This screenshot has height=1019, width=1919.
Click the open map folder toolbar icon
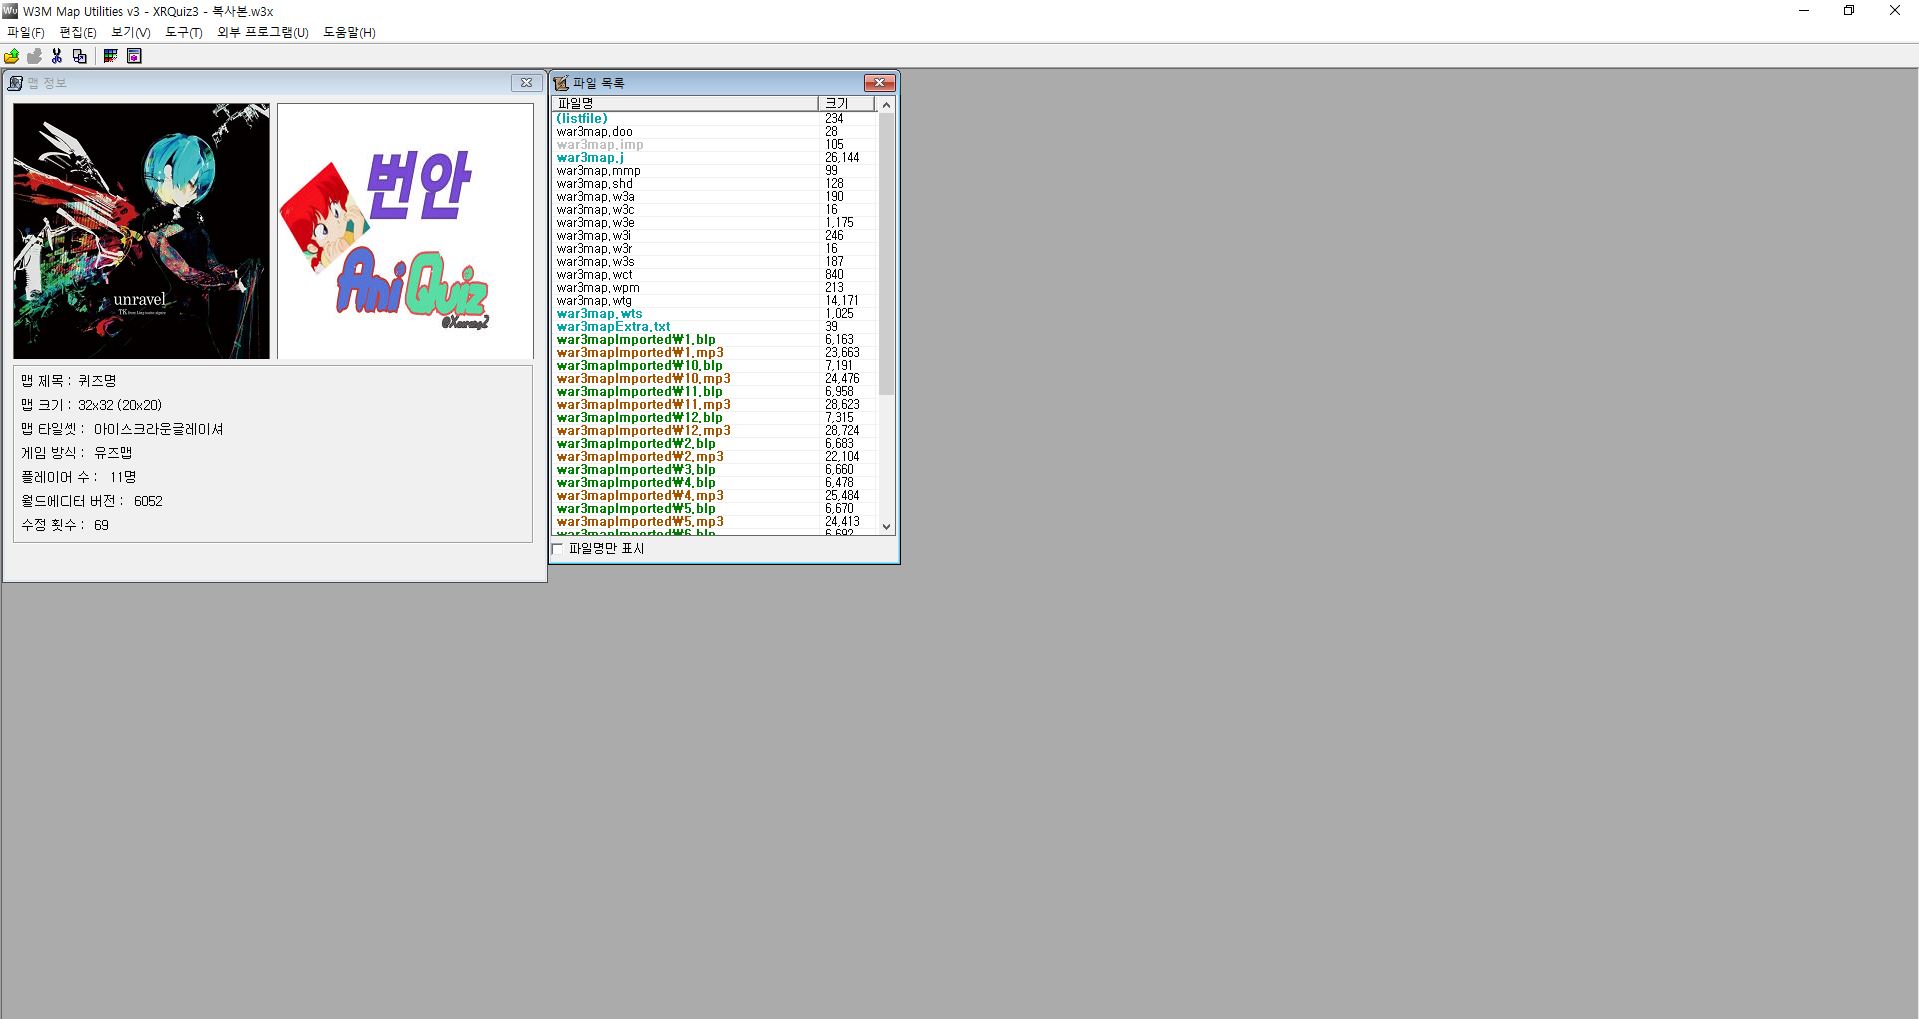[12, 56]
